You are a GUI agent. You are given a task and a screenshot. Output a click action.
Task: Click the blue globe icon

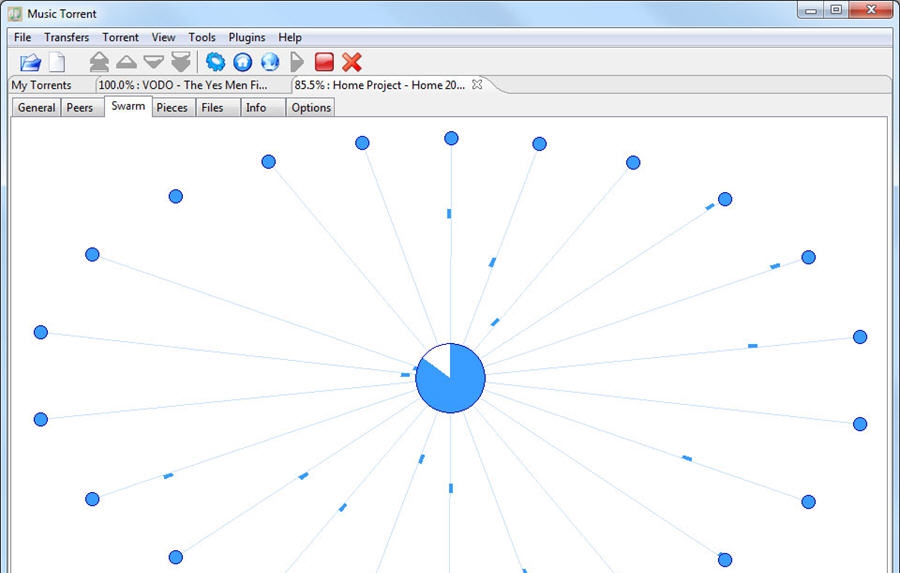[269, 62]
